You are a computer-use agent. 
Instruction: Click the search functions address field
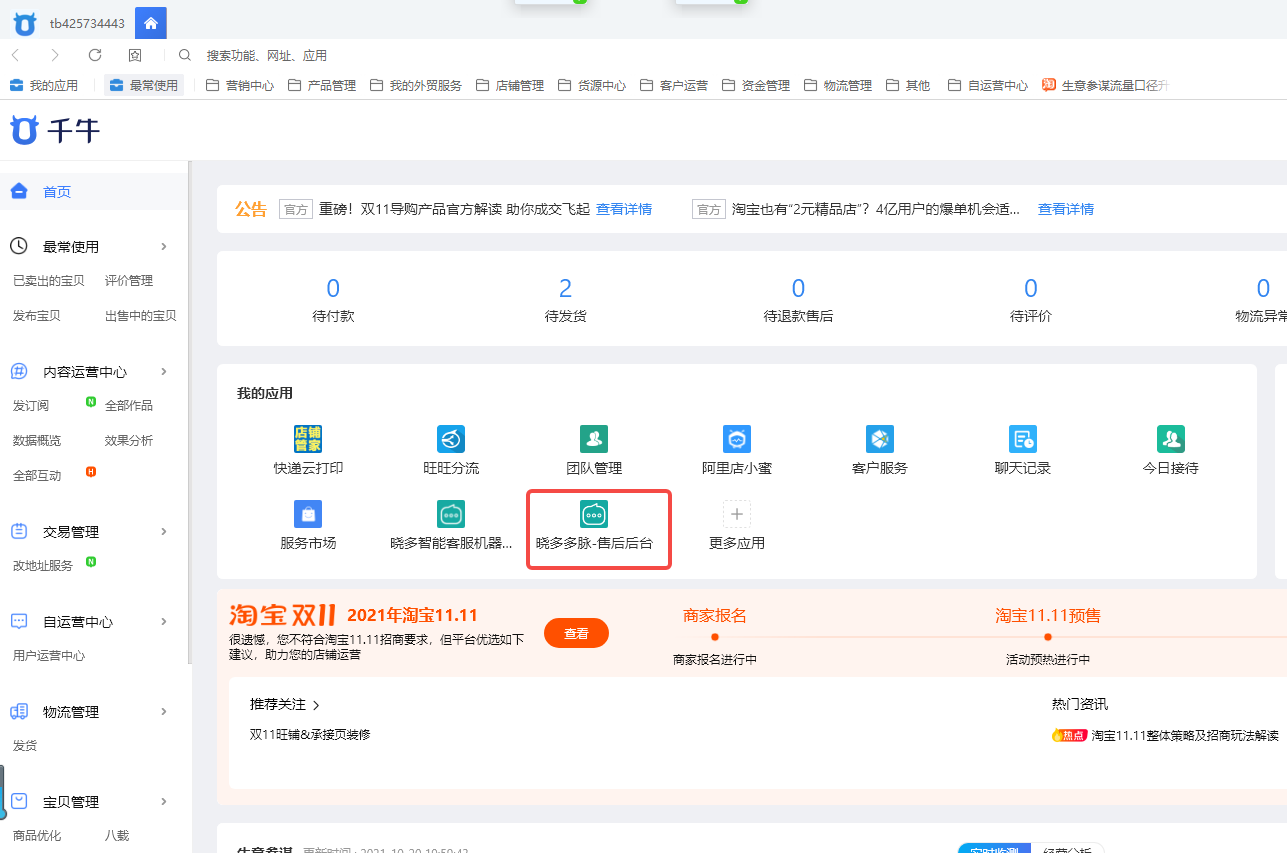pos(266,56)
